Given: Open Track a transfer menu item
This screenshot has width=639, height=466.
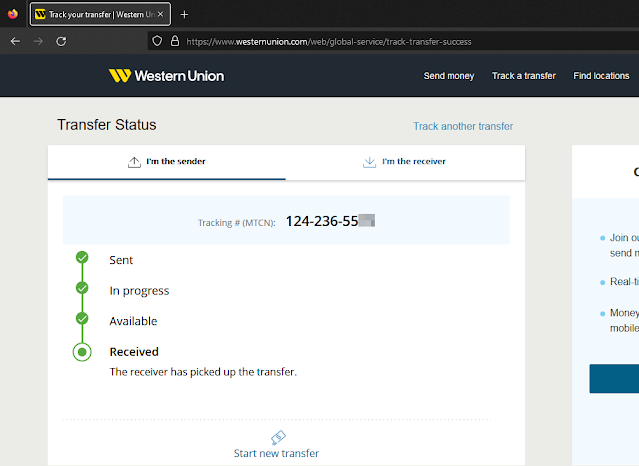Looking at the screenshot, I should point(524,76).
